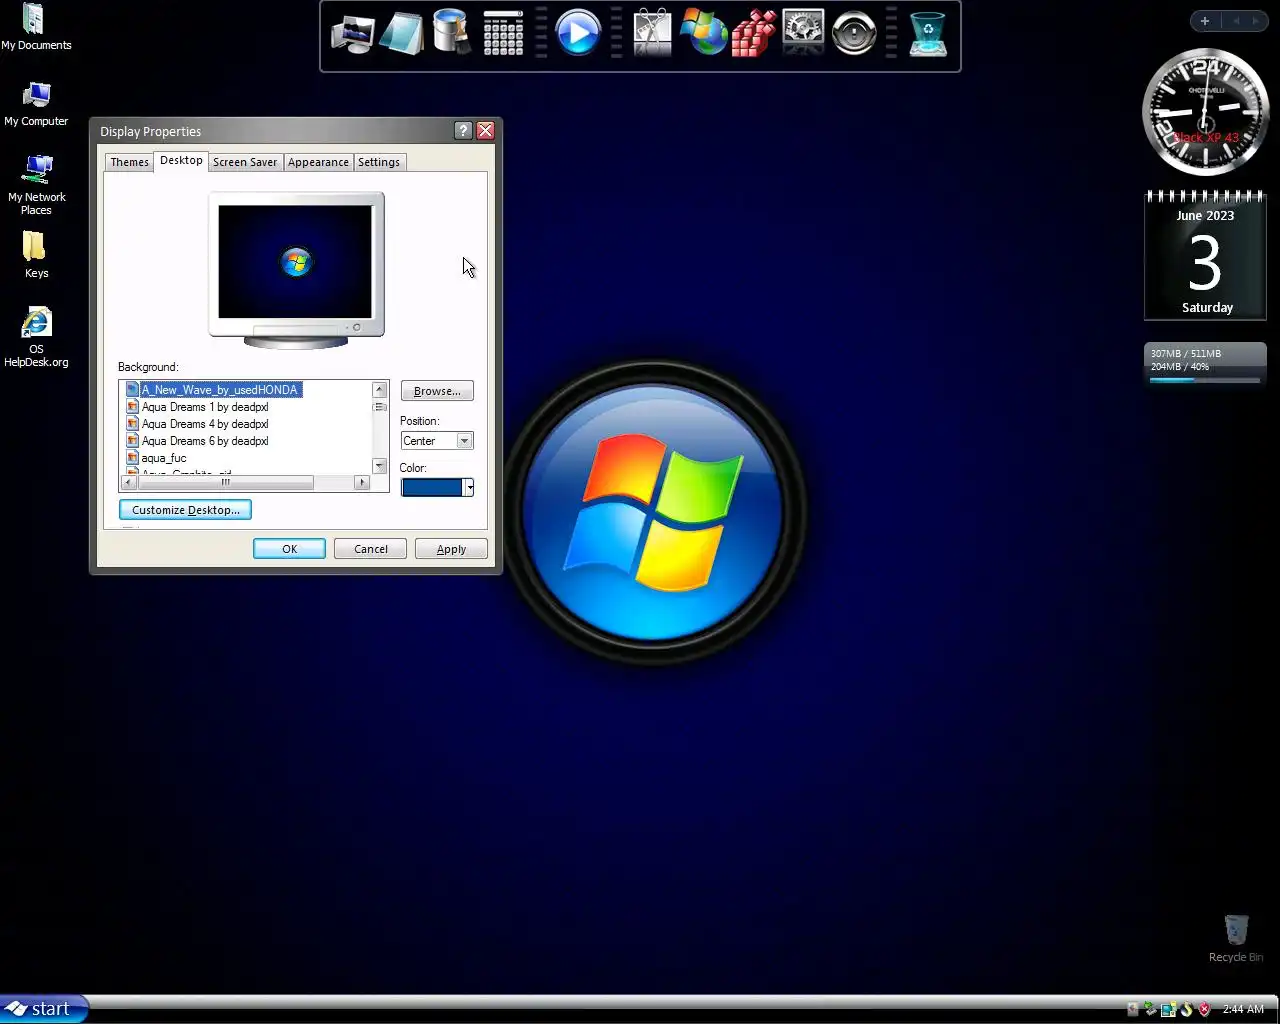Launch the Calculator icon in the dock
1280x1024 pixels.
coord(503,33)
